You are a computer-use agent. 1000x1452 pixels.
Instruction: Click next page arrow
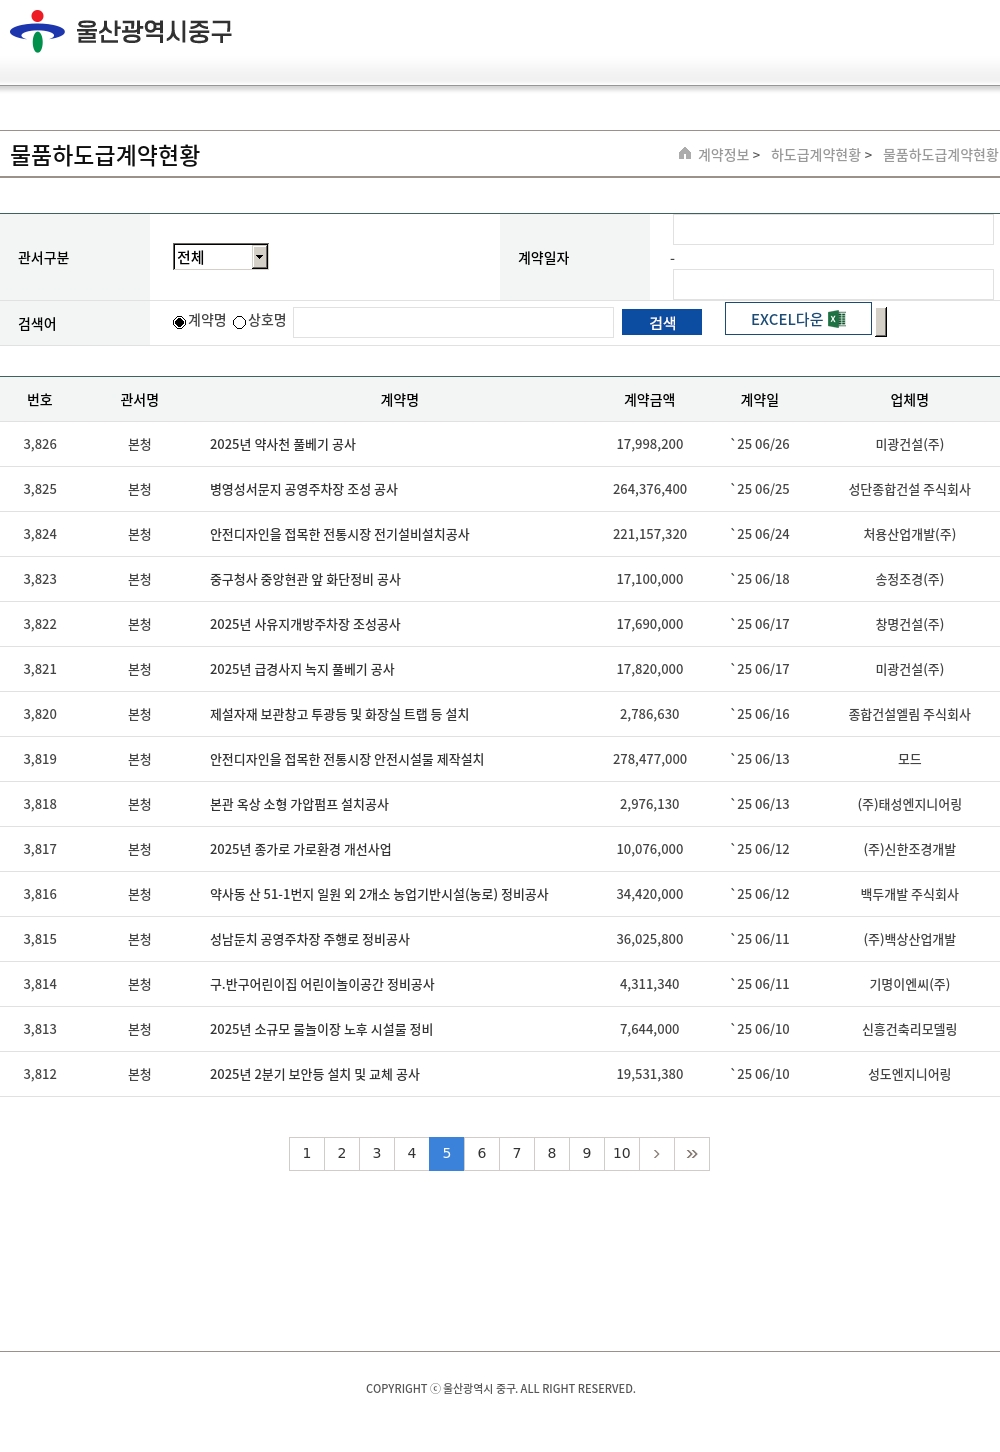pos(657,1154)
